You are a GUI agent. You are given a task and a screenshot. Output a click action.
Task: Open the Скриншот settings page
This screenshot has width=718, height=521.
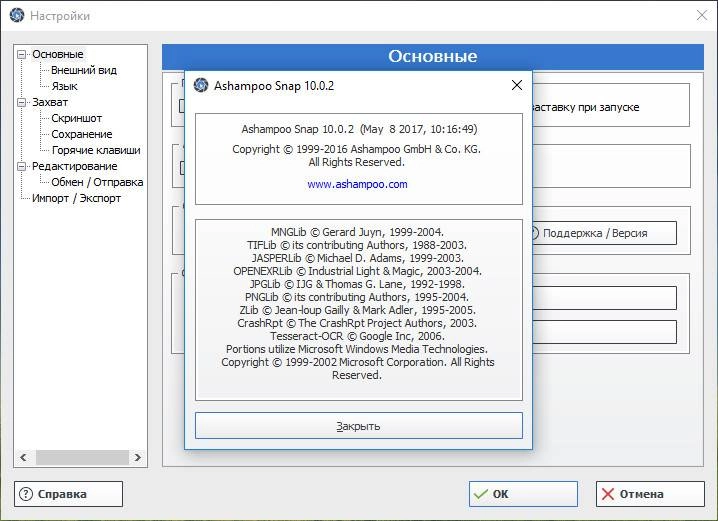(76, 118)
